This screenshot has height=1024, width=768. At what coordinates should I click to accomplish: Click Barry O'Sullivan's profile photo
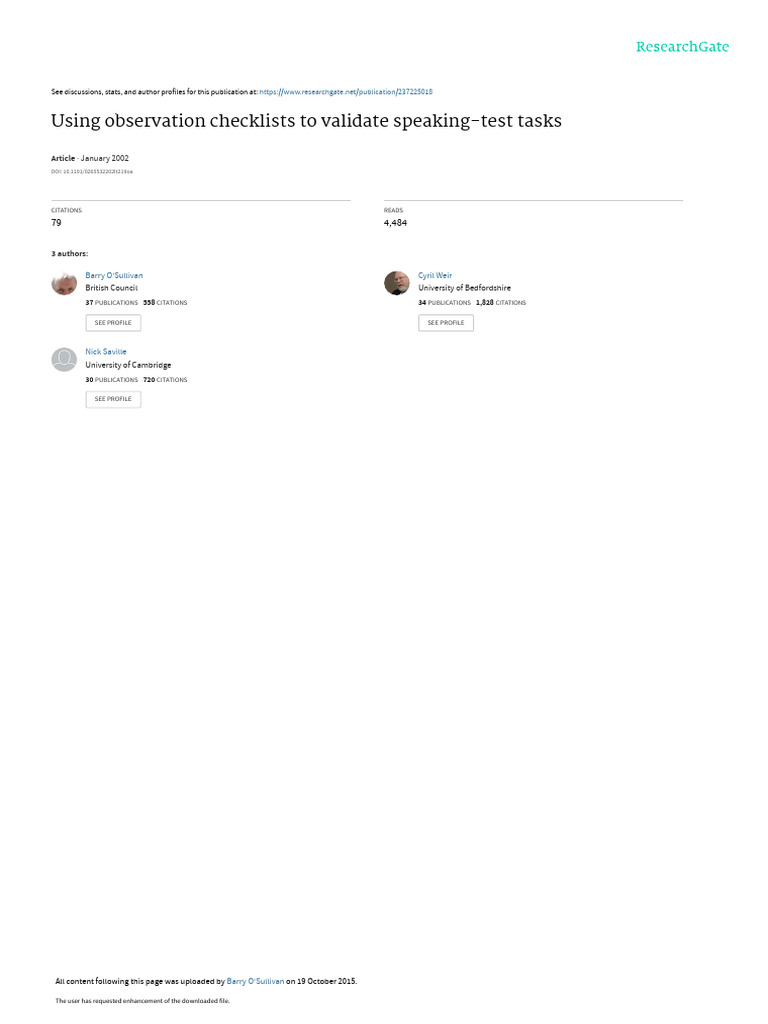pos(64,283)
